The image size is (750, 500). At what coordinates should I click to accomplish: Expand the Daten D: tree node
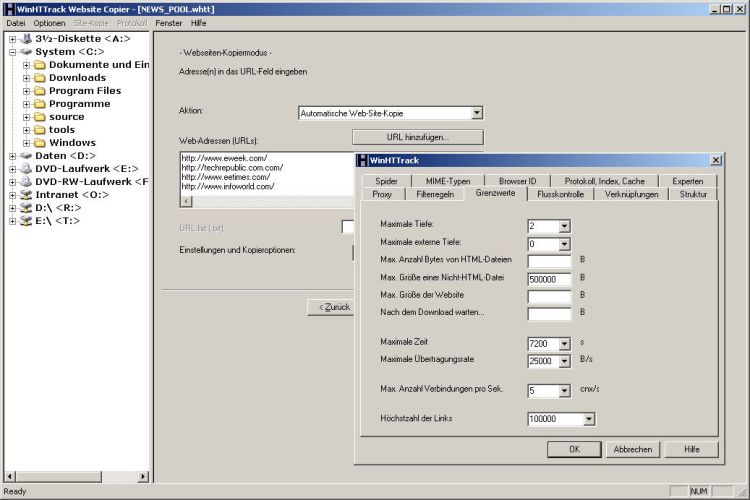(x=13, y=156)
